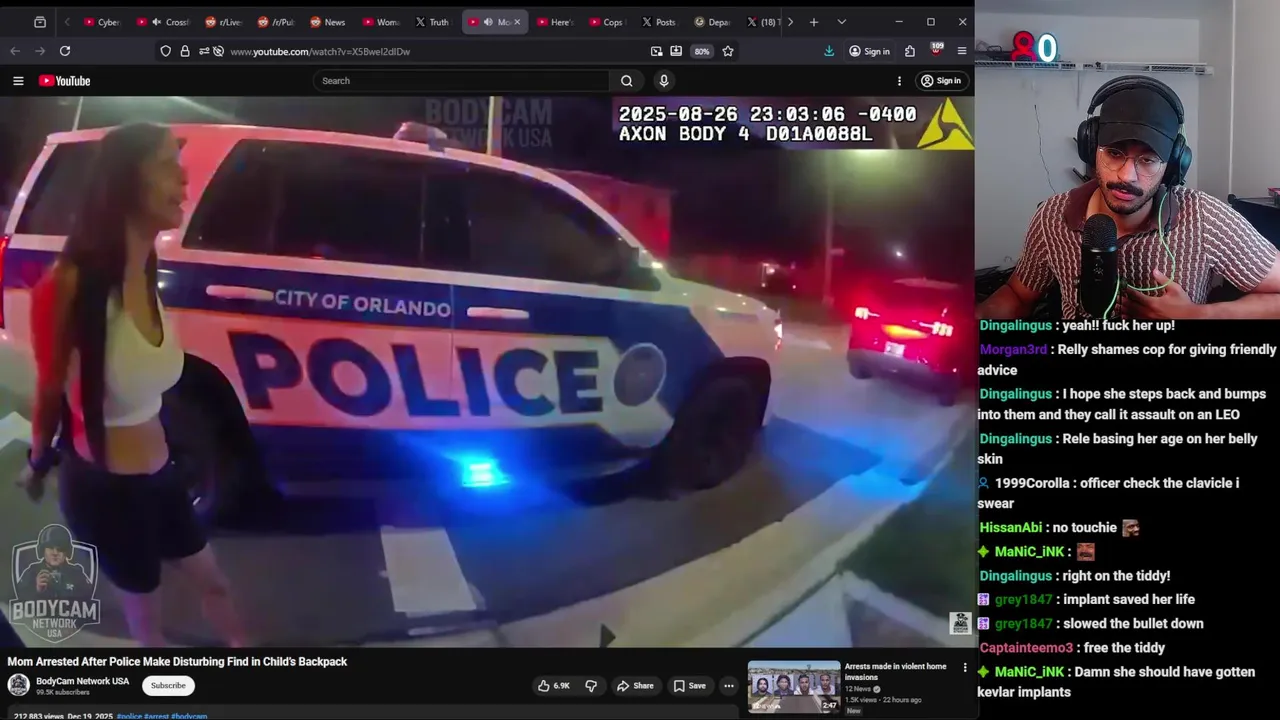Viewport: 1280px width, 720px height.
Task: Switch to the News tab
Action: 328,22
